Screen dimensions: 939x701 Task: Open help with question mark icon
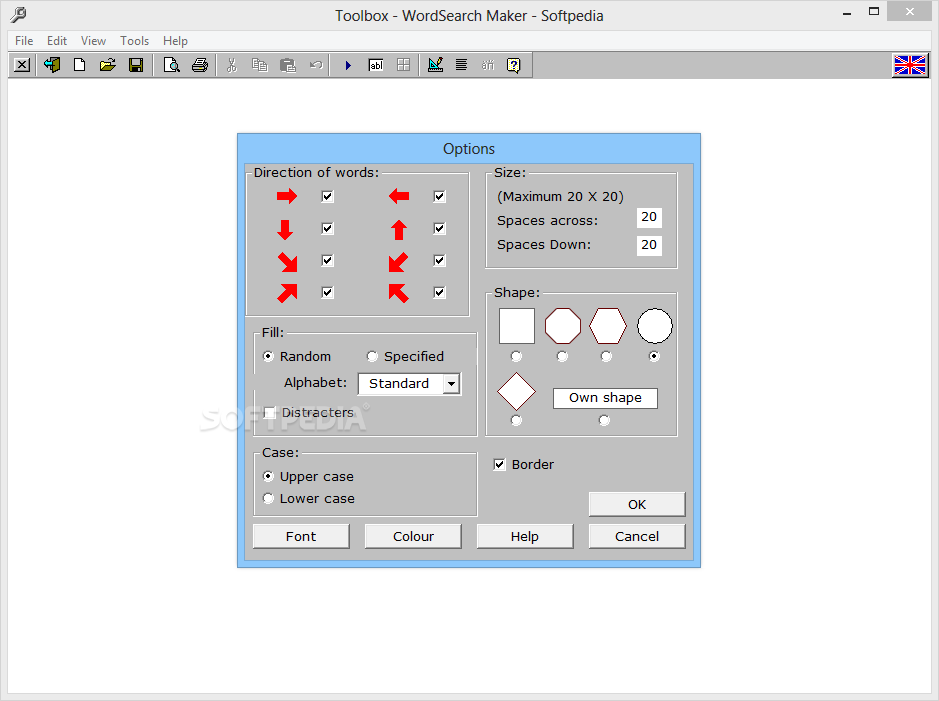pos(514,65)
